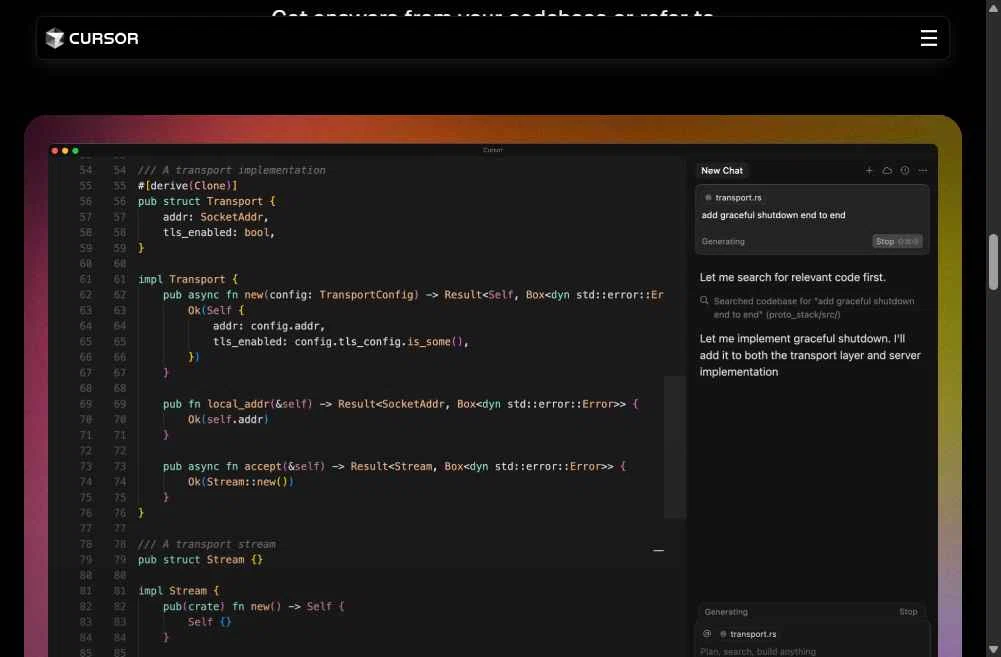This screenshot has height=657, width=1001.
Task: Start a new chat with the plus icon
Action: [869, 170]
